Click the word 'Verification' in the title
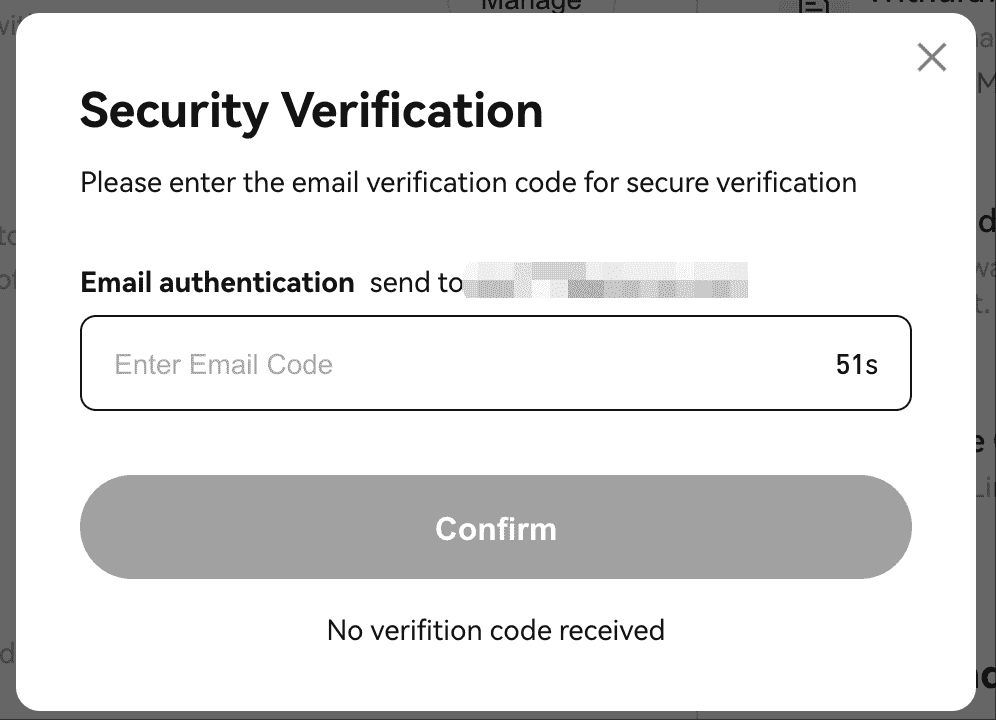996x720 pixels. (413, 110)
